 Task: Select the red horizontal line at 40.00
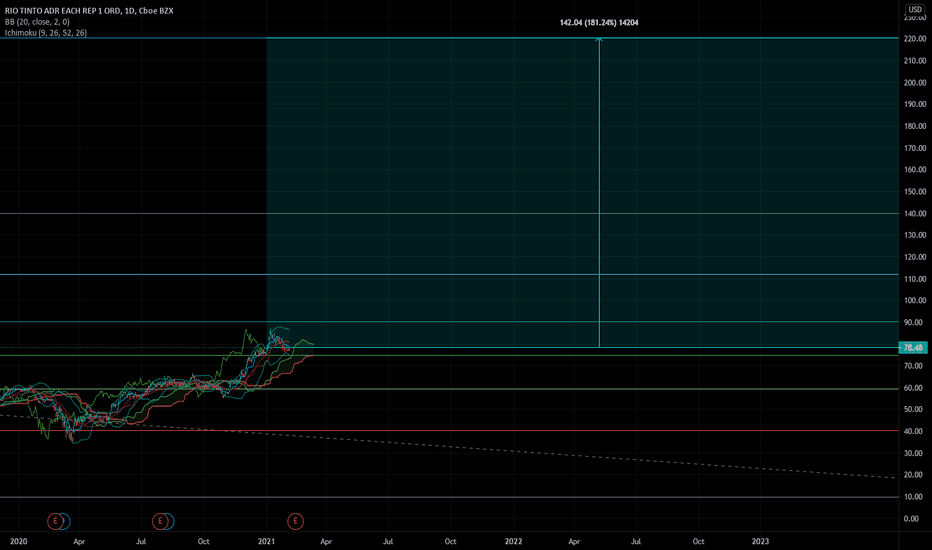449,430
